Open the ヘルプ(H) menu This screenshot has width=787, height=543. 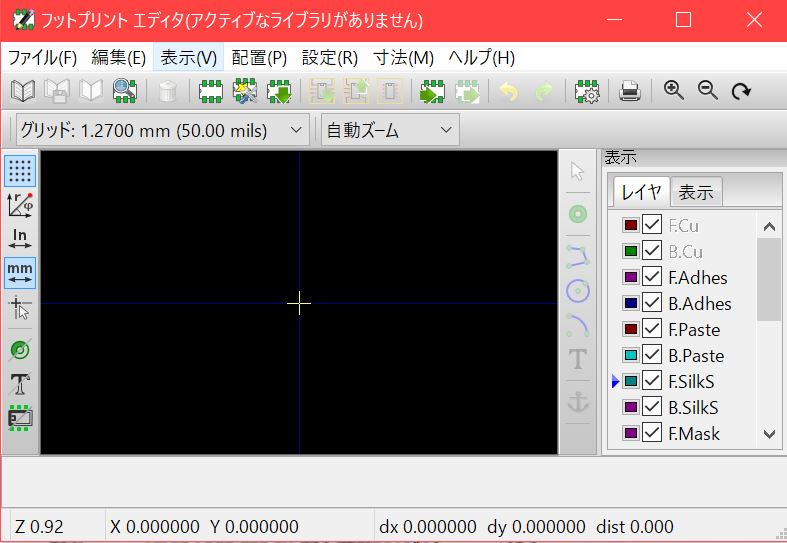tap(481, 58)
